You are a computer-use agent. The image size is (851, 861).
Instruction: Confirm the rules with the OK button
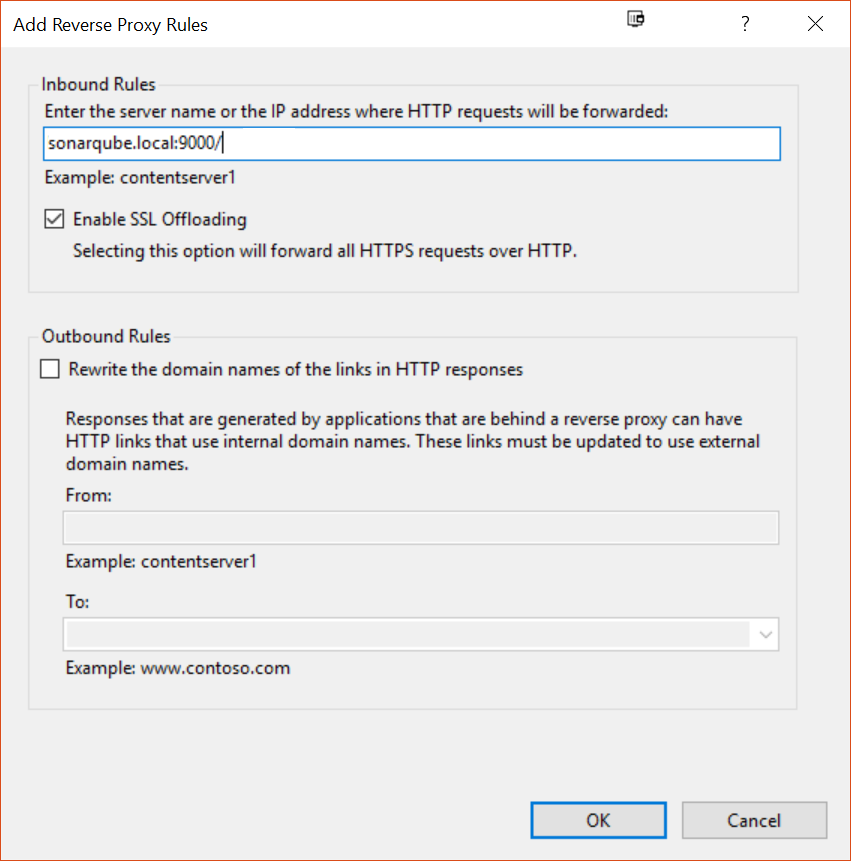[598, 820]
